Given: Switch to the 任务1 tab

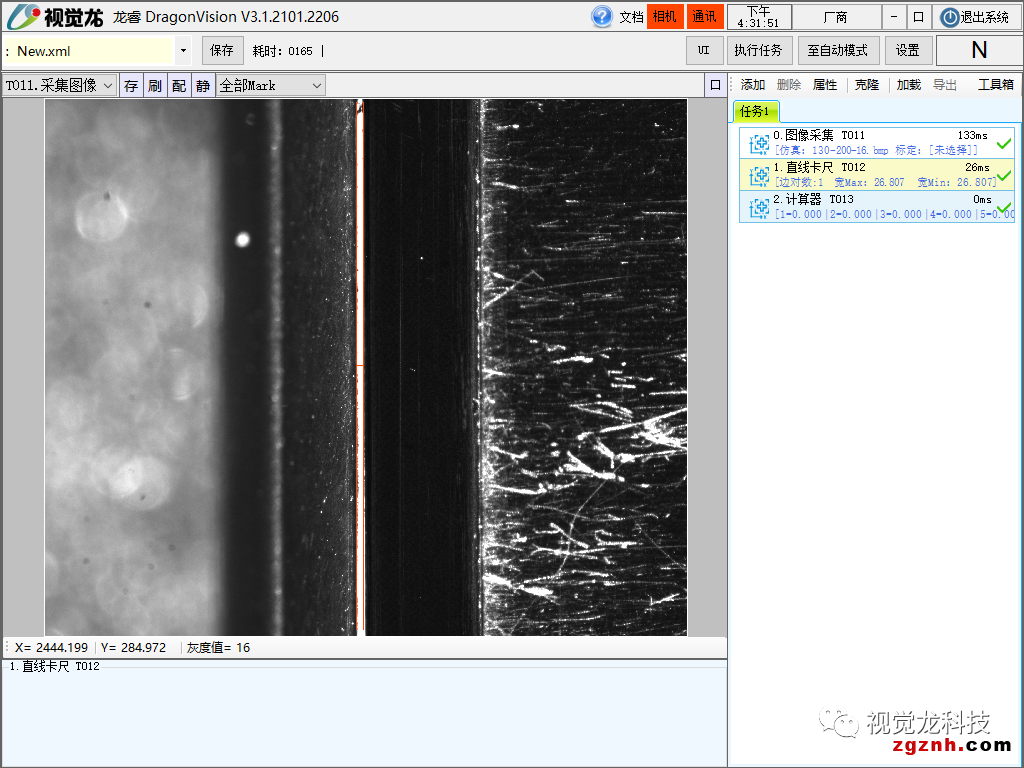Looking at the screenshot, I should 754,111.
